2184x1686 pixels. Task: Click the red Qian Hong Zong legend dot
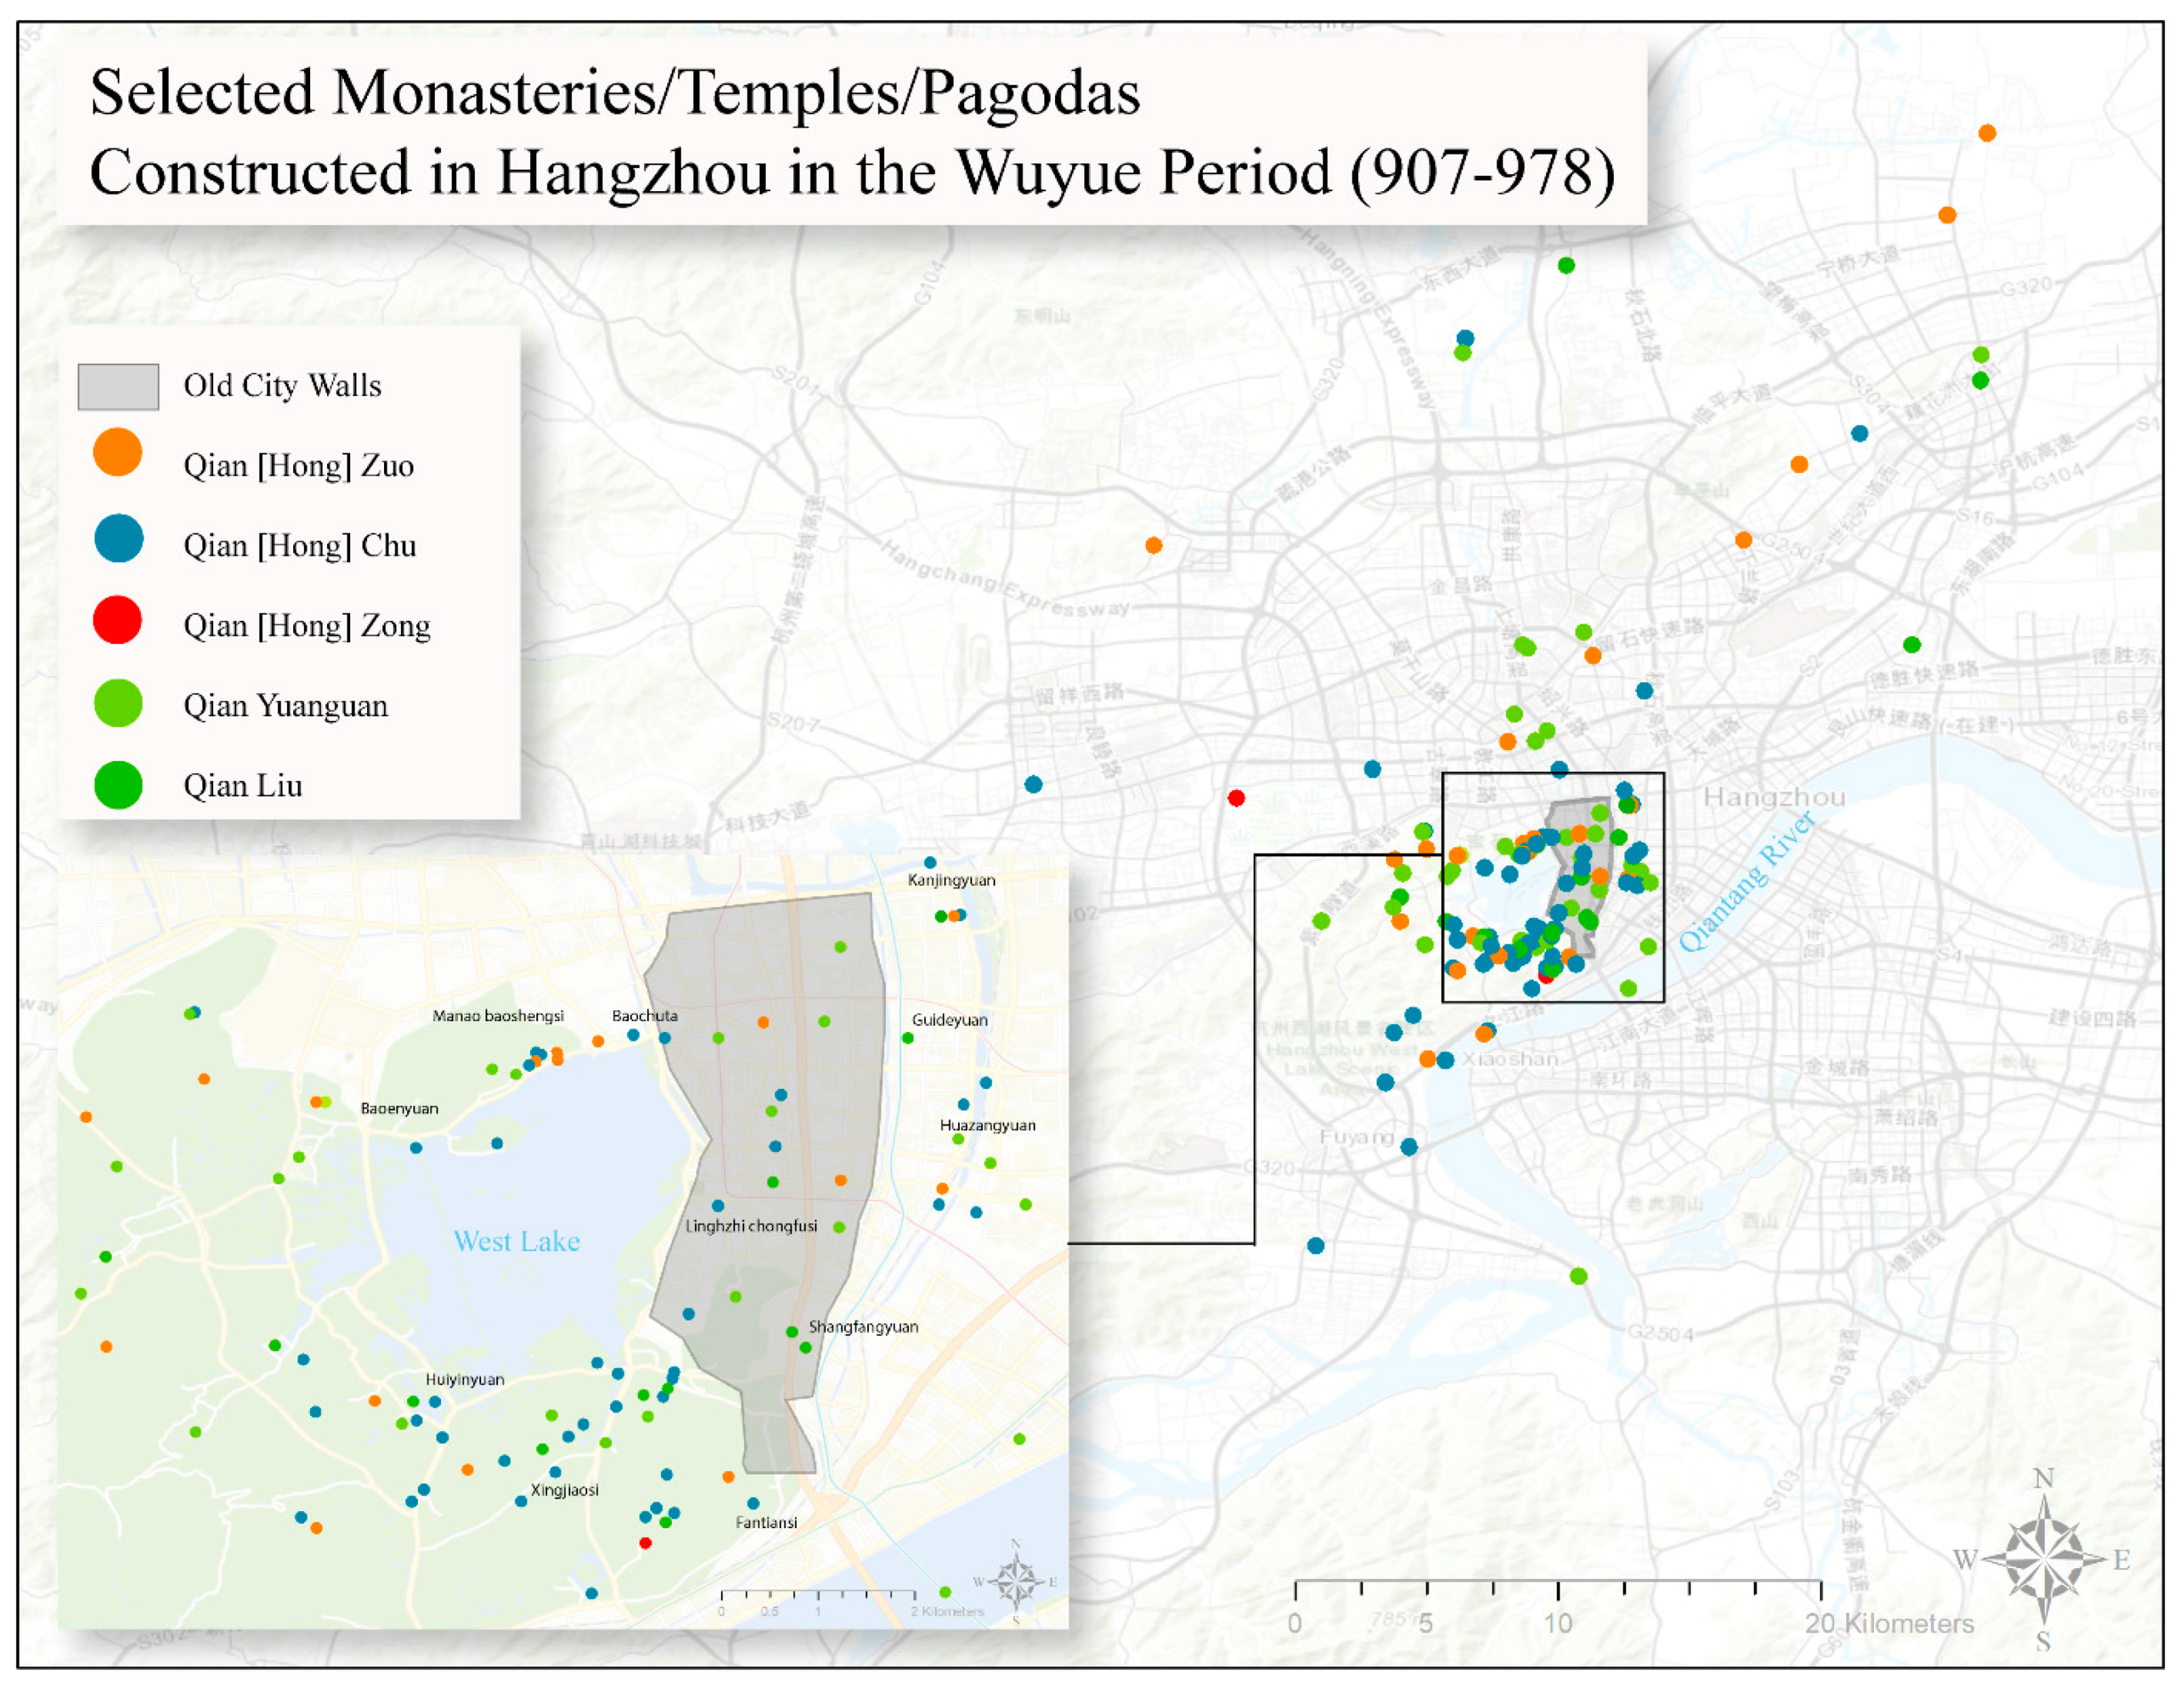117,620
